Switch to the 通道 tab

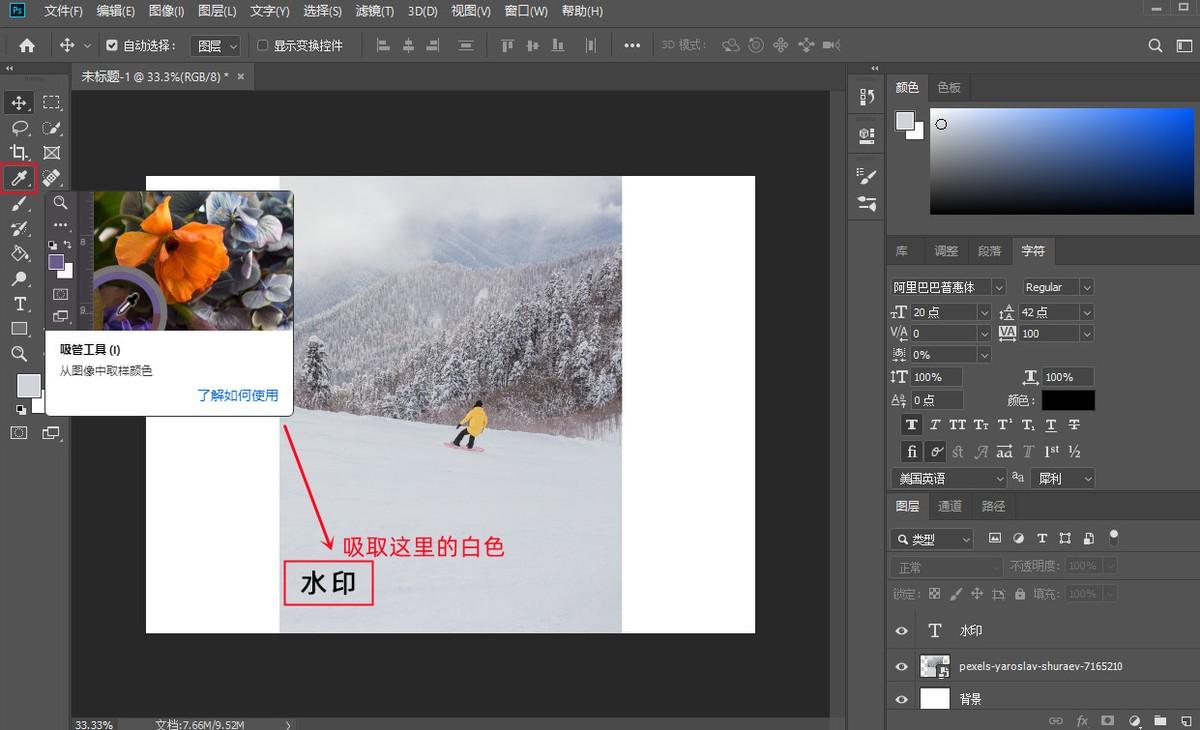950,506
